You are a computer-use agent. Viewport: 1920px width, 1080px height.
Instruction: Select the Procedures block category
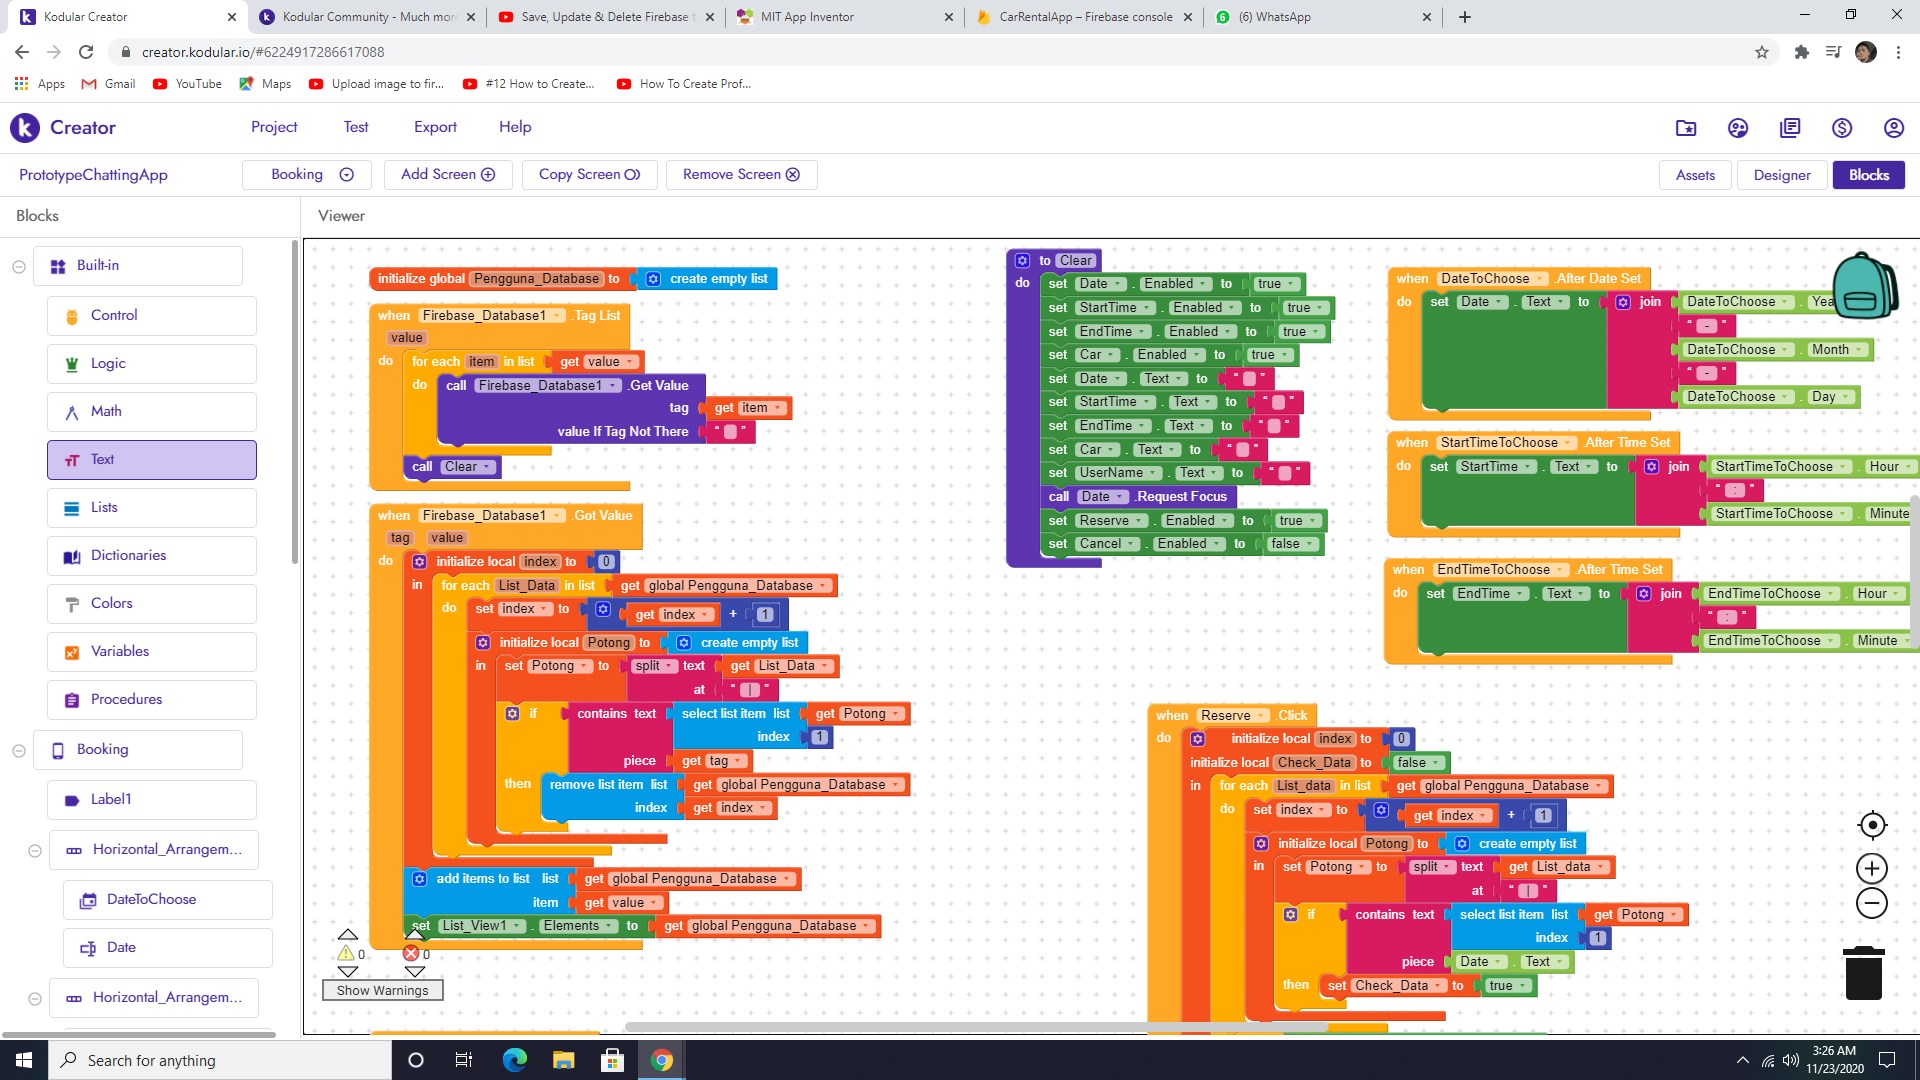point(126,700)
